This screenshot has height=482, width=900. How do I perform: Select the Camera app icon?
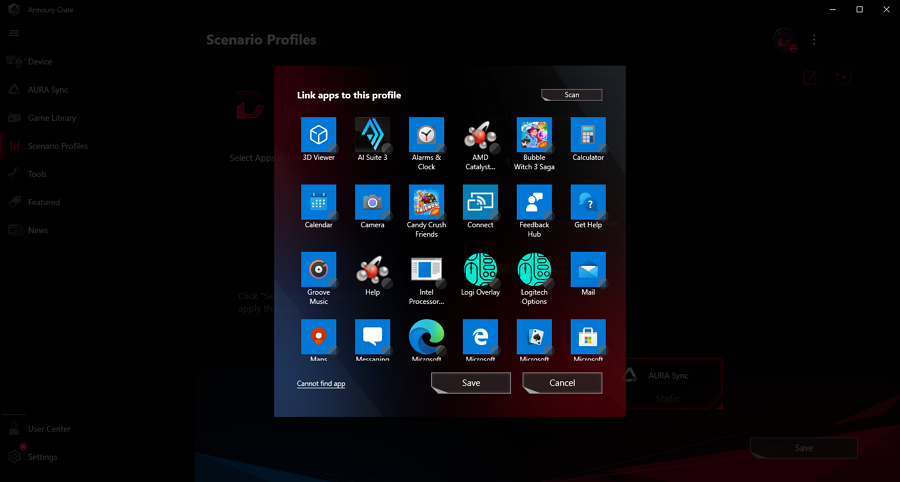(373, 202)
